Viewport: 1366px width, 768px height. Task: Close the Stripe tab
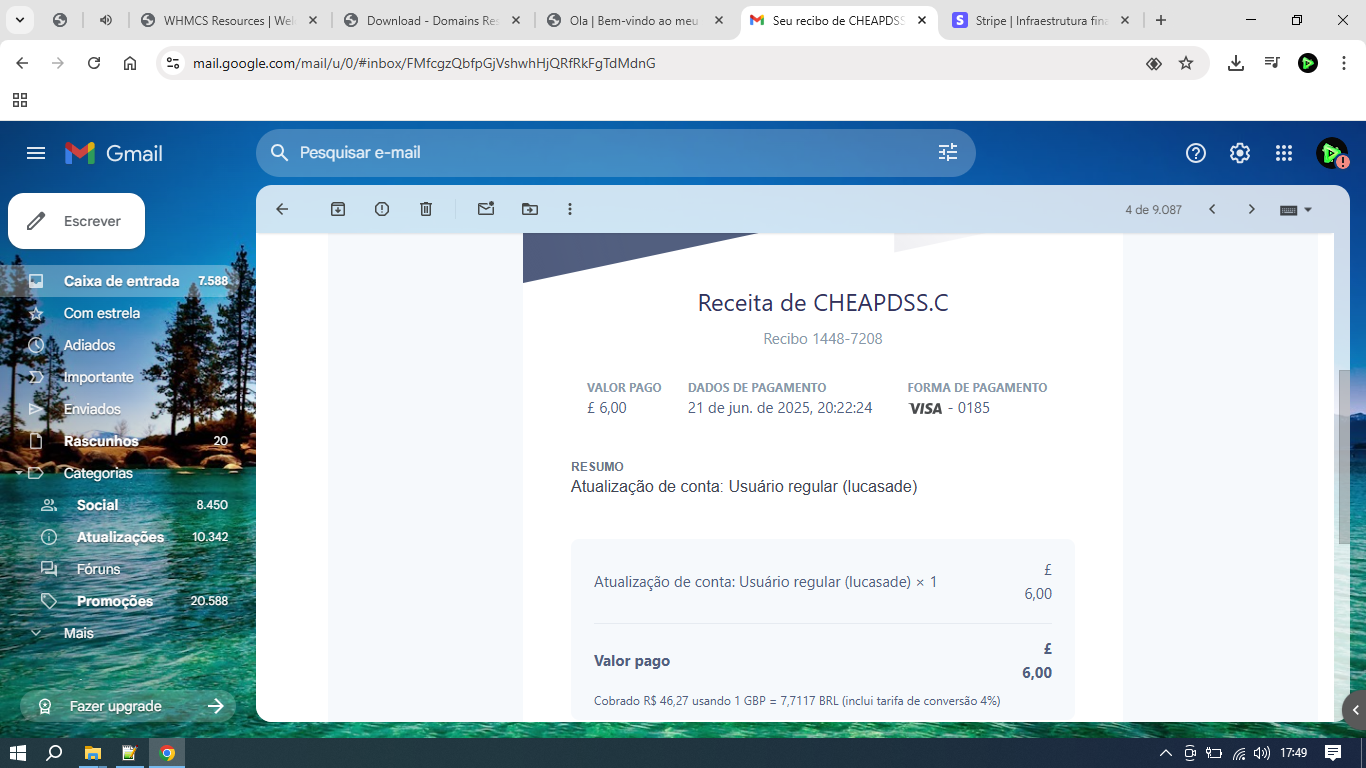(x=1124, y=20)
